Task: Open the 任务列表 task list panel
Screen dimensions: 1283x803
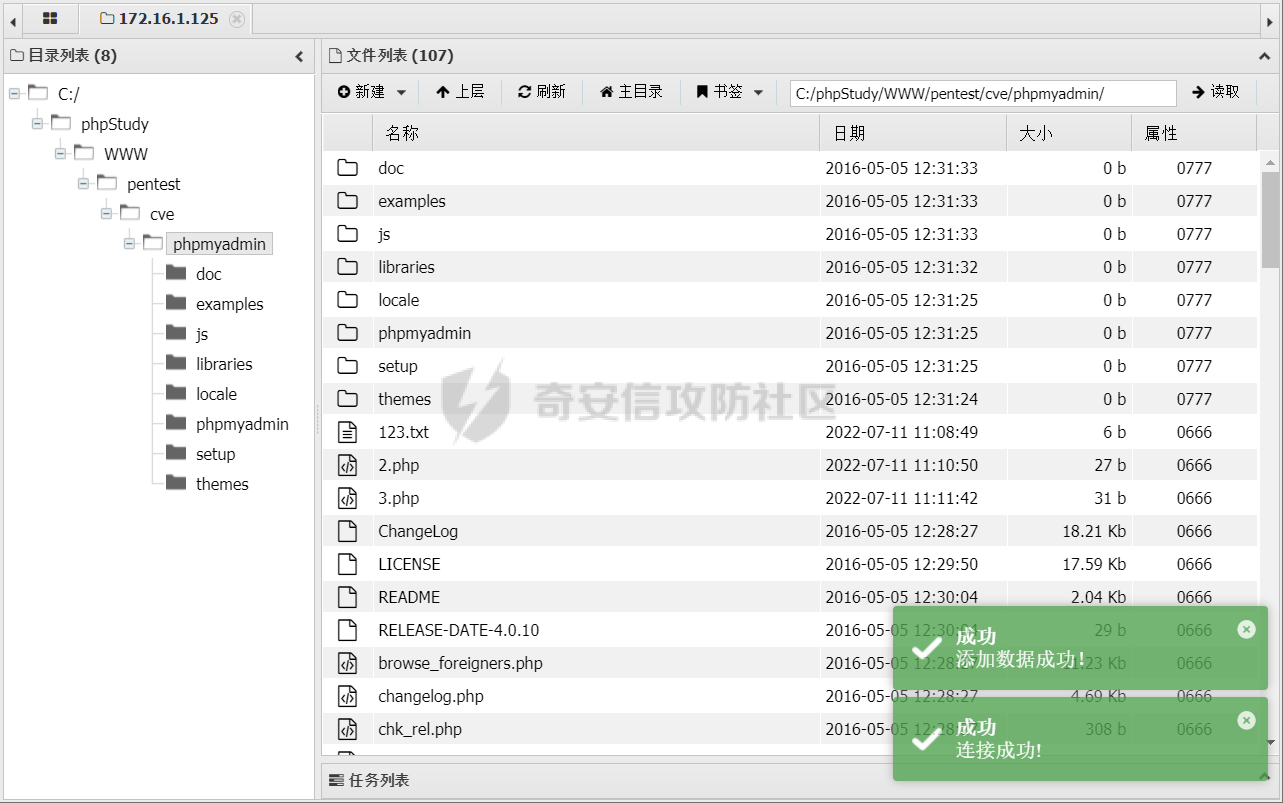Action: click(369, 780)
